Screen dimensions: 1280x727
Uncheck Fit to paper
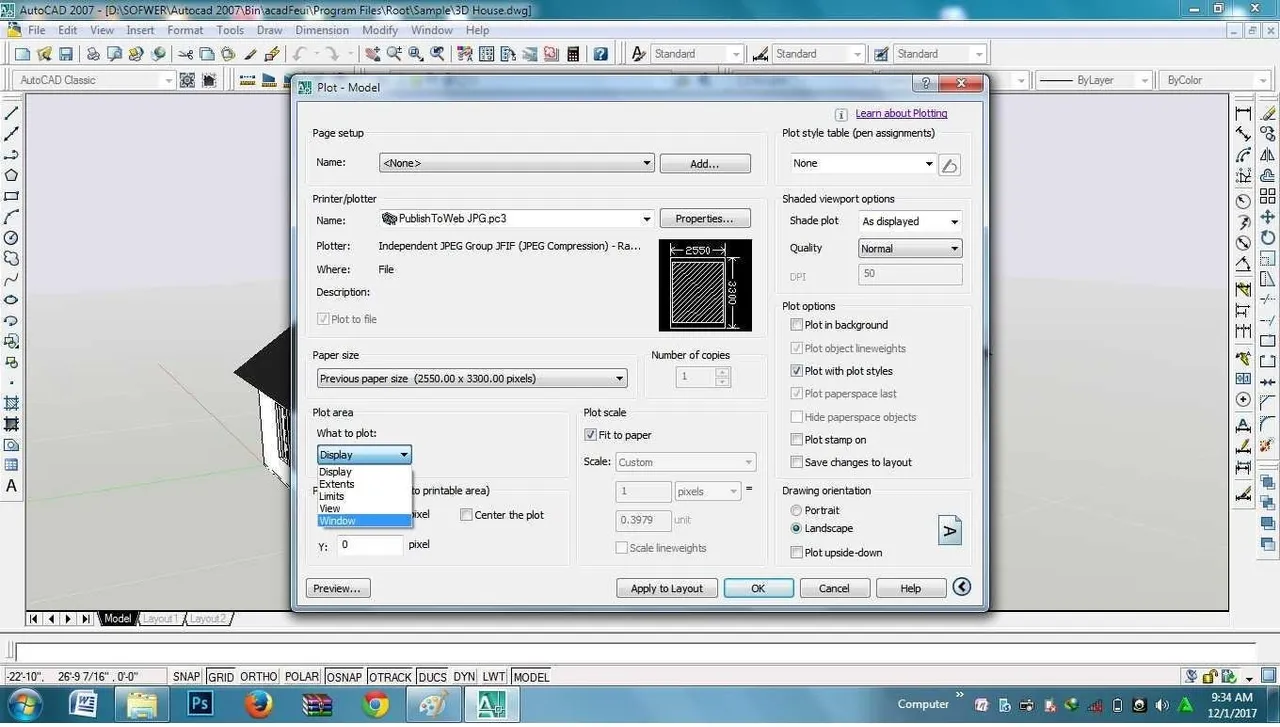[590, 435]
